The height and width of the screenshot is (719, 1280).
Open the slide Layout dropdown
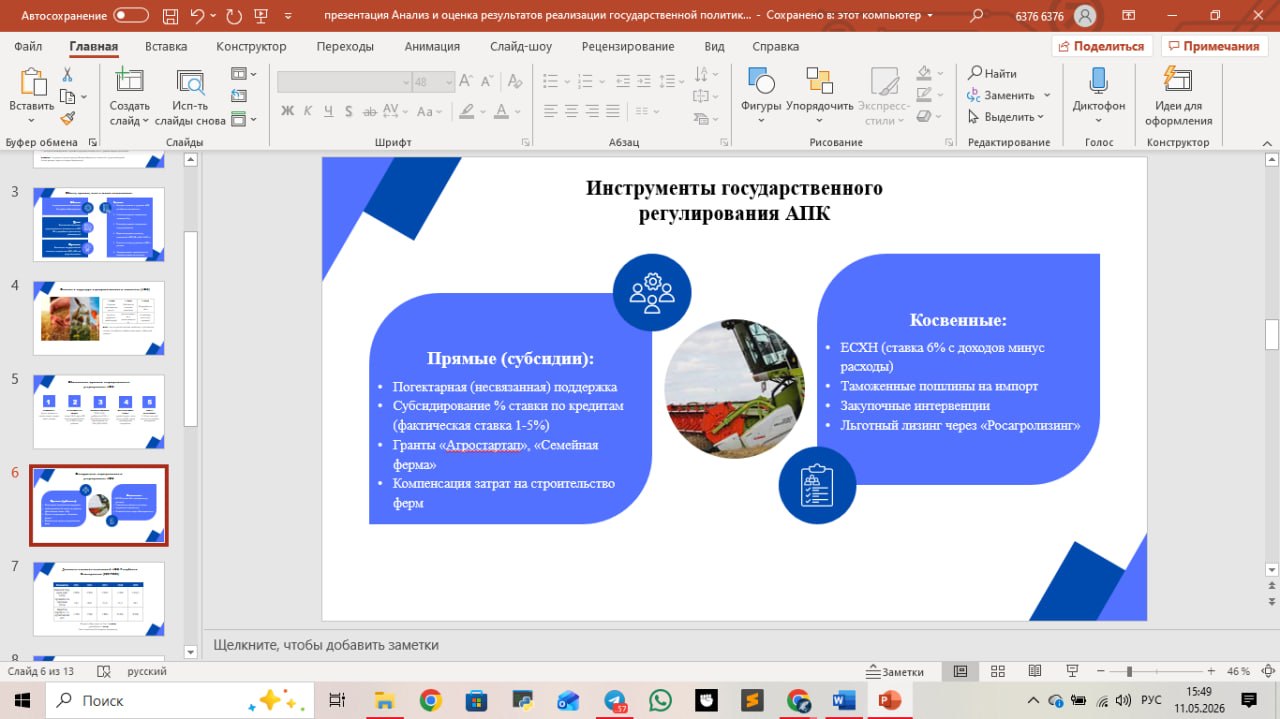click(x=244, y=74)
